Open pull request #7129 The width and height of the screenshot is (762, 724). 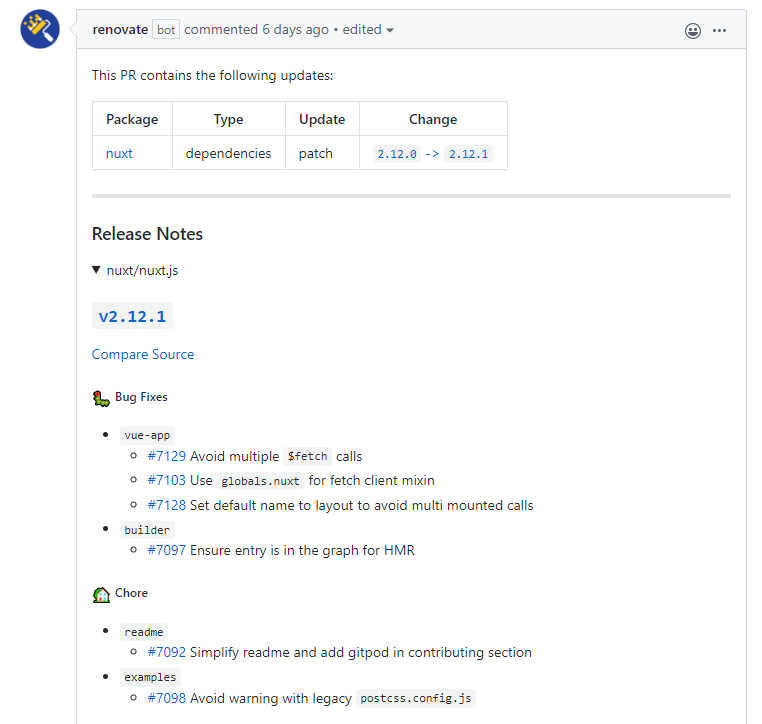167,456
